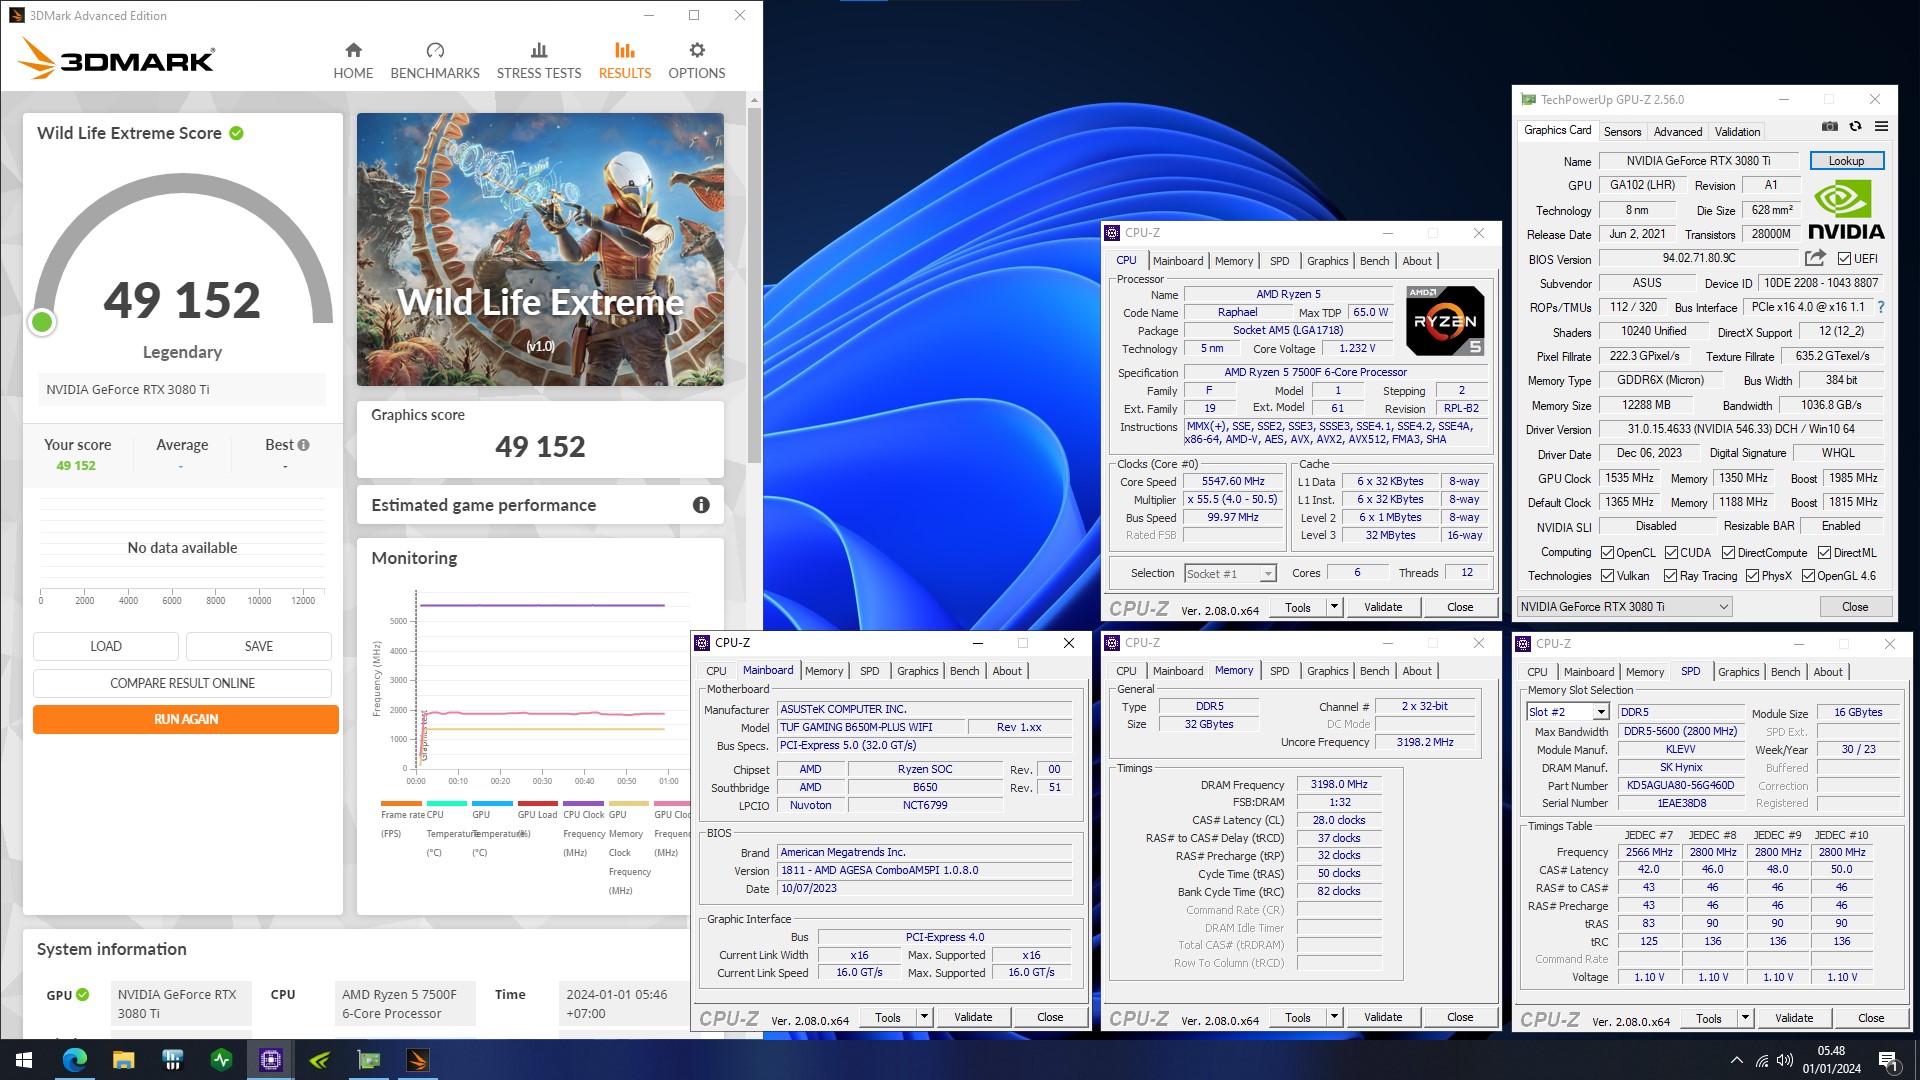Switch to the Sensors tab in GPU-Z
The image size is (1920, 1080).
(x=1622, y=132)
